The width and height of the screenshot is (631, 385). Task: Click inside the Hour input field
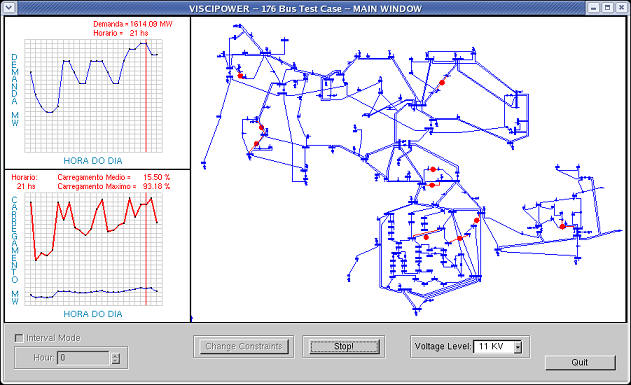[84, 358]
